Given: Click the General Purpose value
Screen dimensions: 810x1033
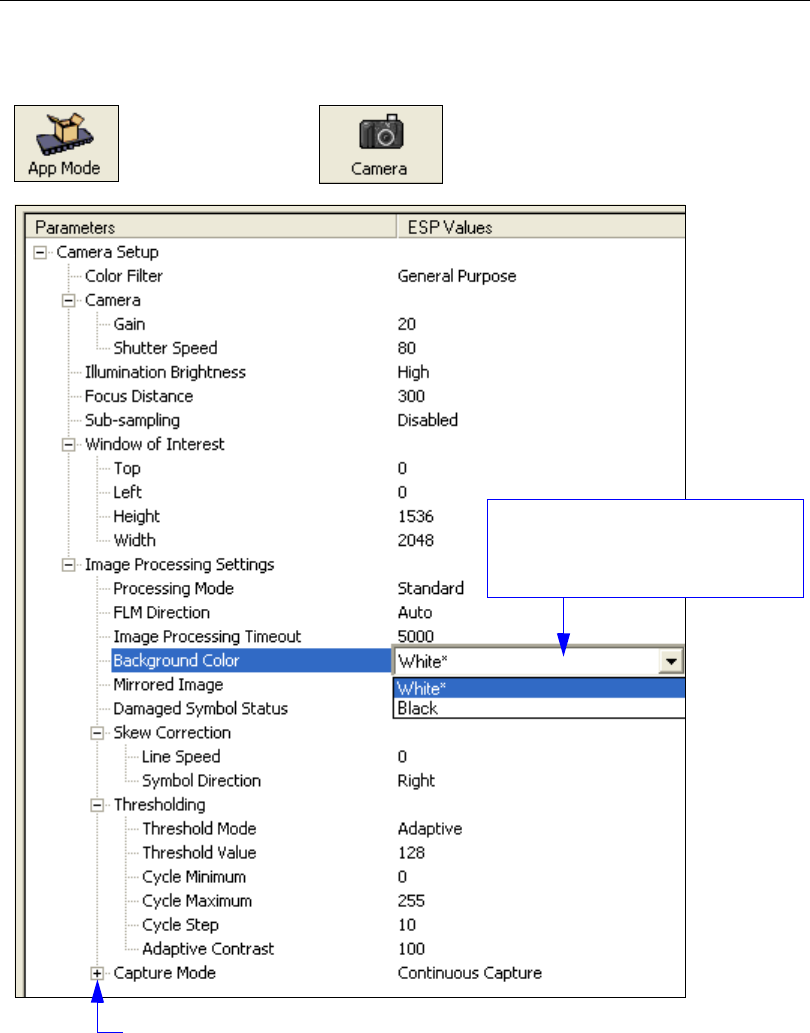Looking at the screenshot, I should 457,276.
